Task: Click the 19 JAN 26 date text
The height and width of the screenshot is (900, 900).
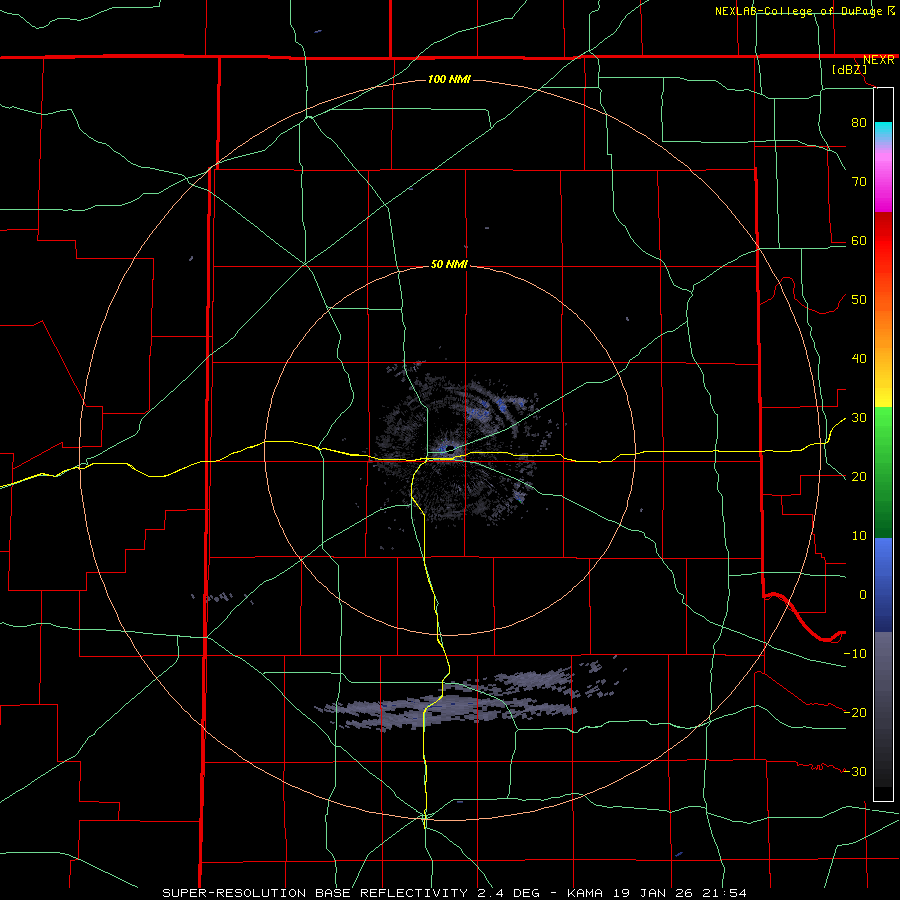Action: pyautogui.click(x=651, y=893)
